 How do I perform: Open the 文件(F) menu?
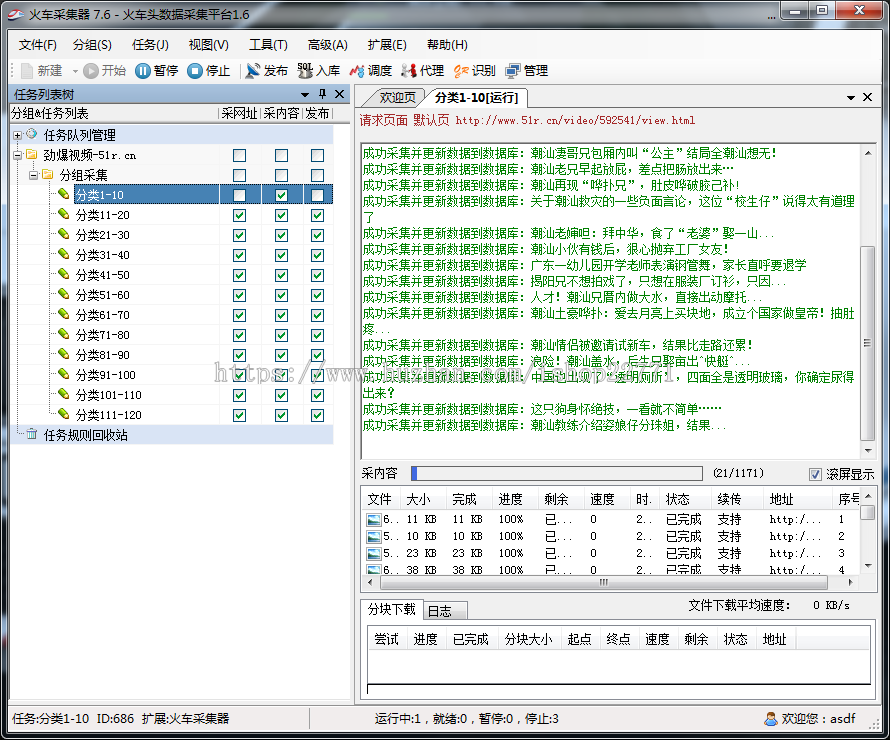point(37,45)
